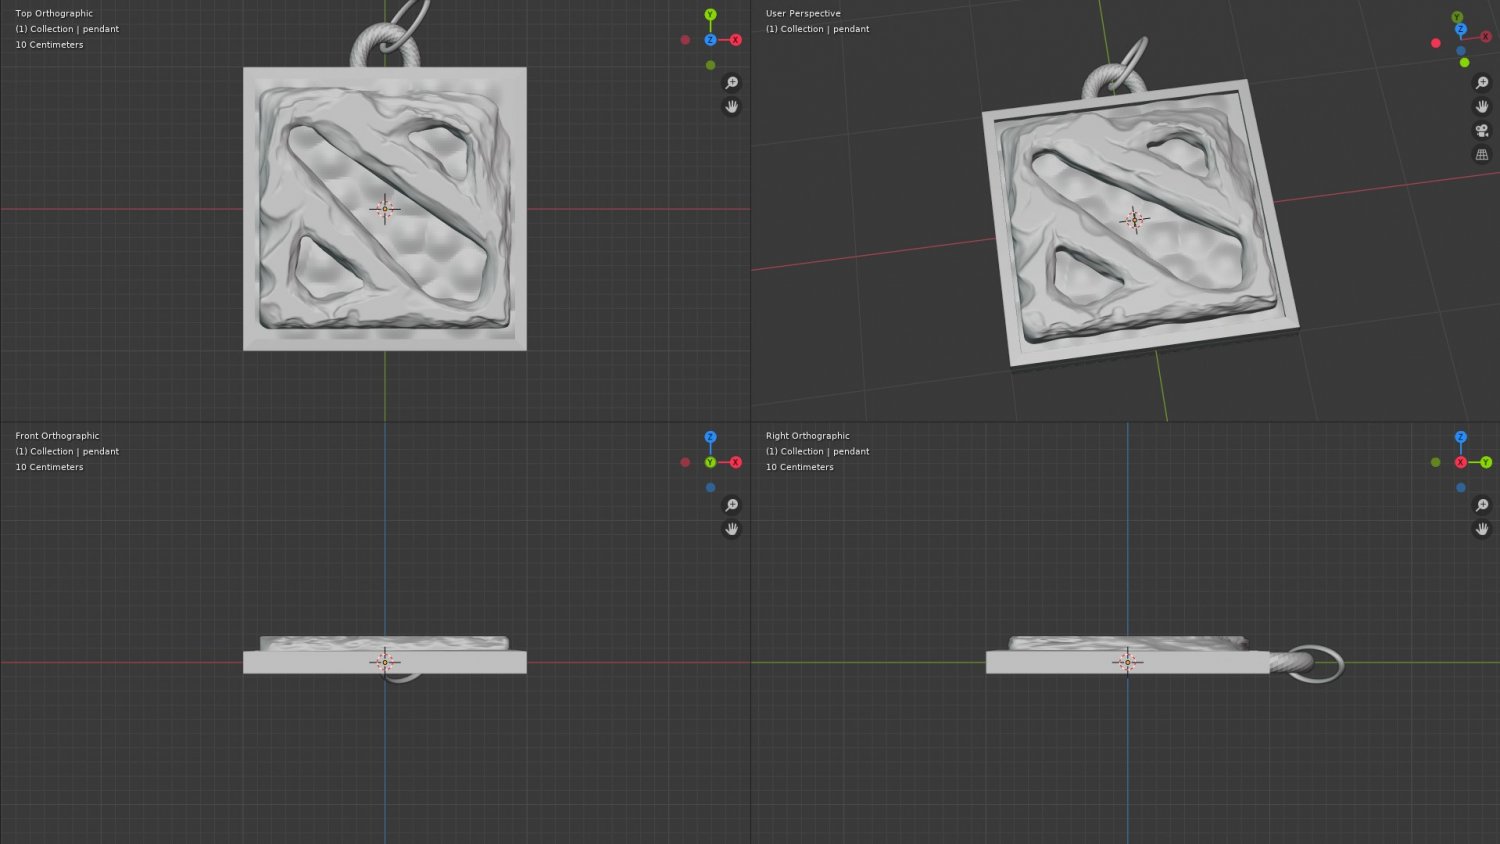
Task: Click the 'Top Orthographic' view label
Action: pos(54,13)
